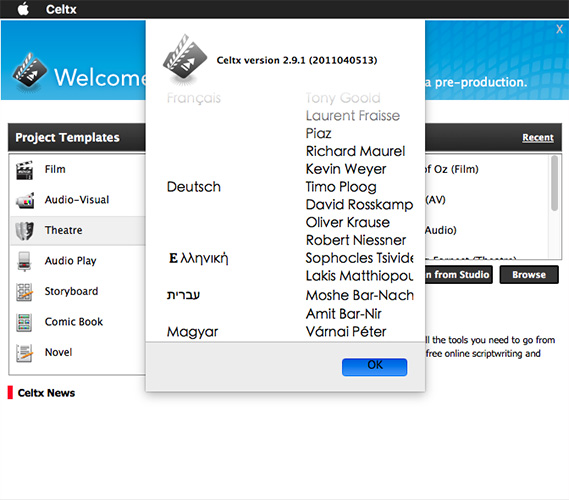
Task: Choose the Theatre template label
Action: pos(64,230)
